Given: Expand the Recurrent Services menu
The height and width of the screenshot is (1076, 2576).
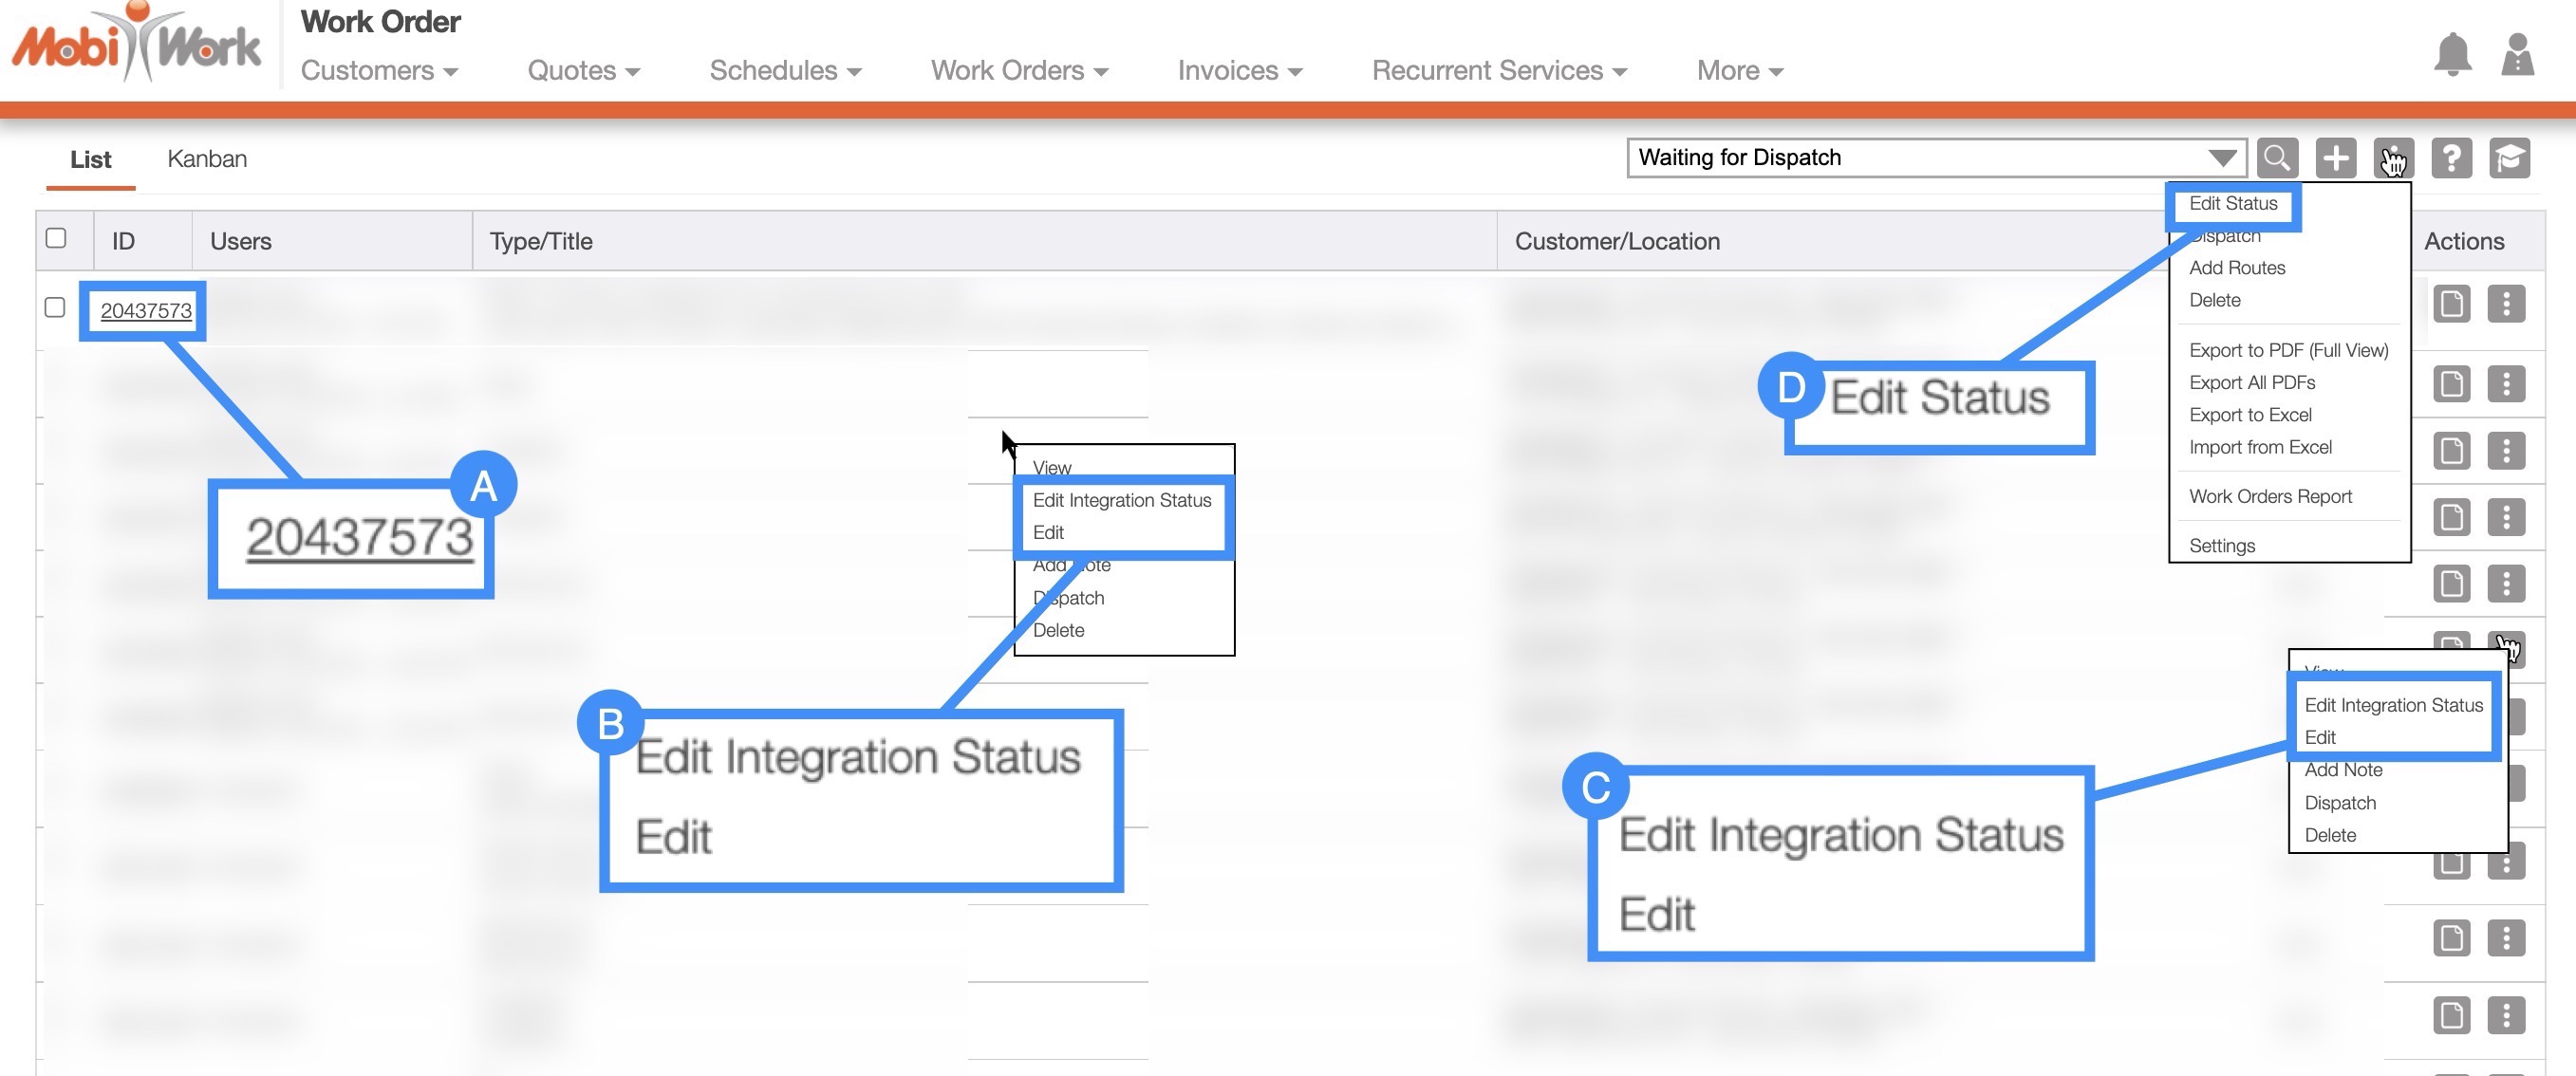Looking at the screenshot, I should click(1498, 71).
